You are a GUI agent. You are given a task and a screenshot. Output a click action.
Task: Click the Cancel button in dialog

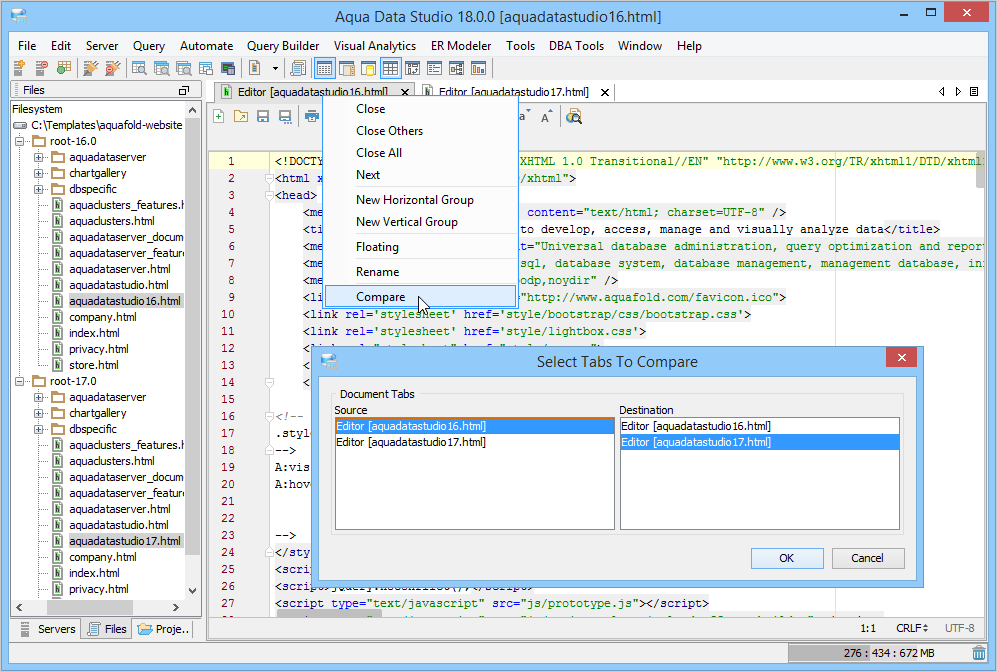pyautogui.click(x=867, y=558)
